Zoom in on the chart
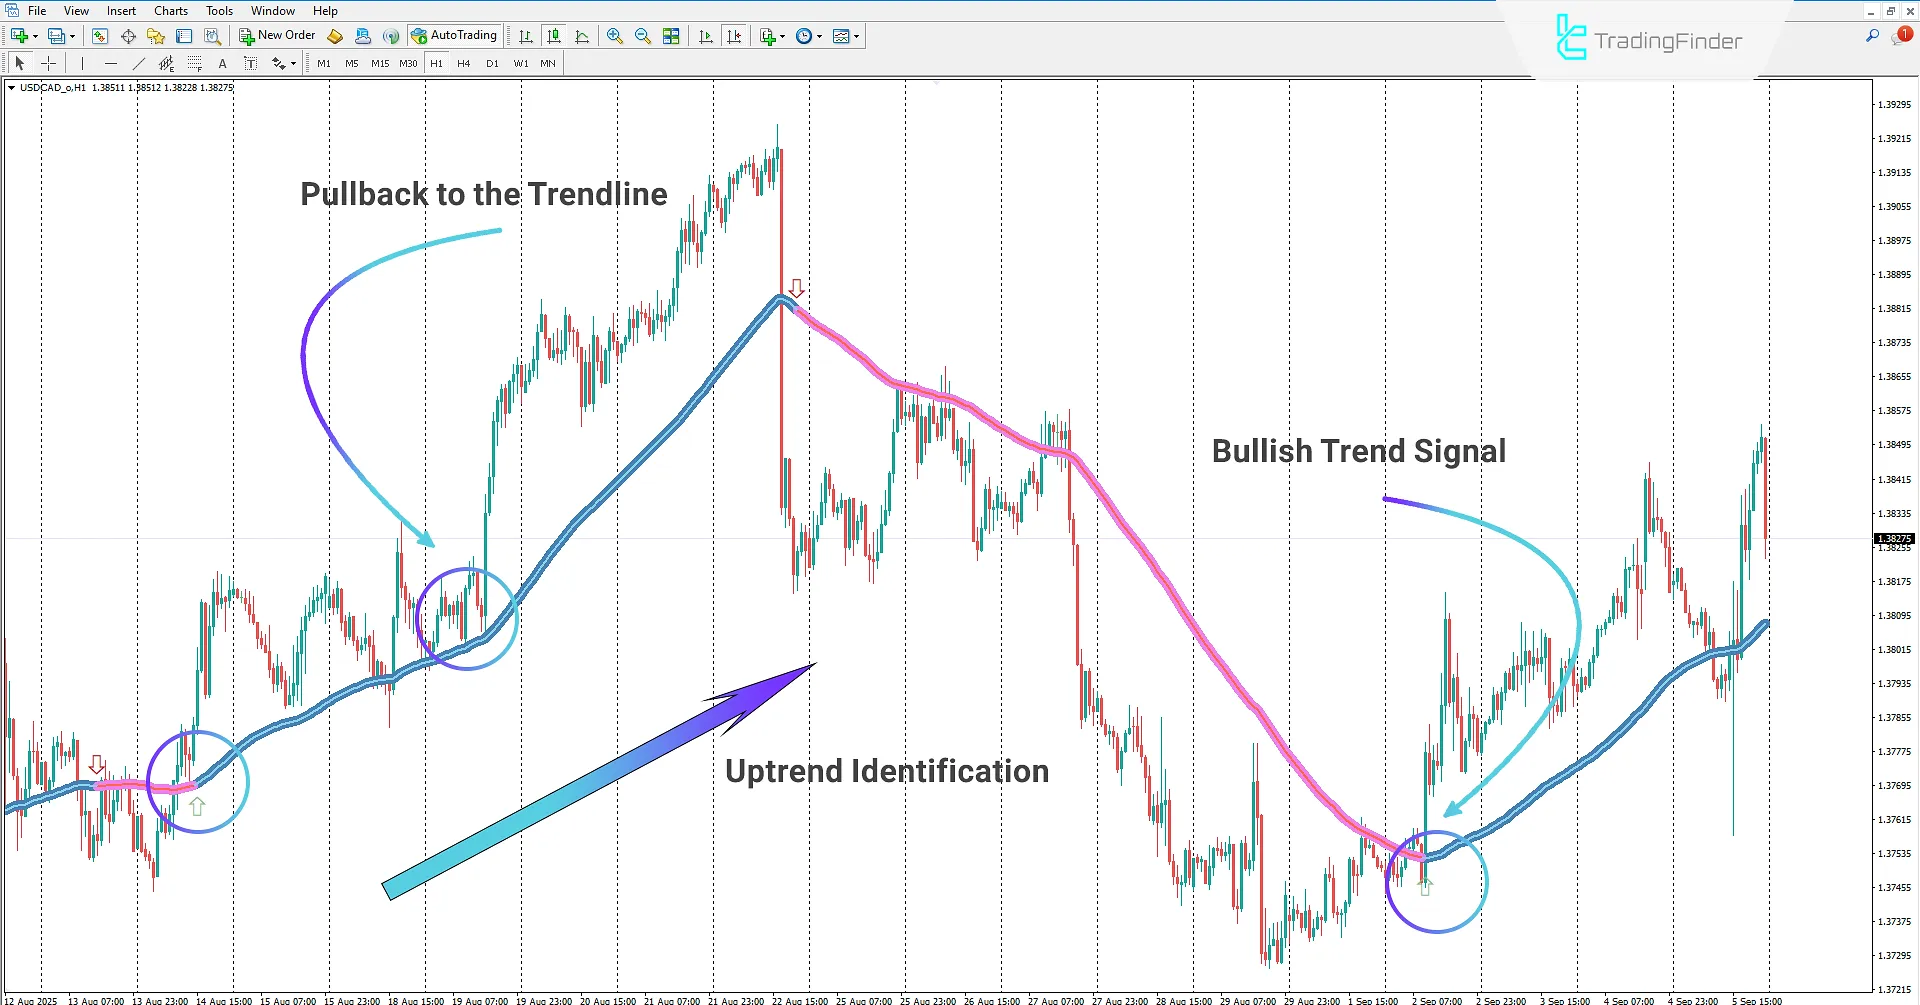Viewport: 1920px width, 1005px height. pyautogui.click(x=614, y=36)
